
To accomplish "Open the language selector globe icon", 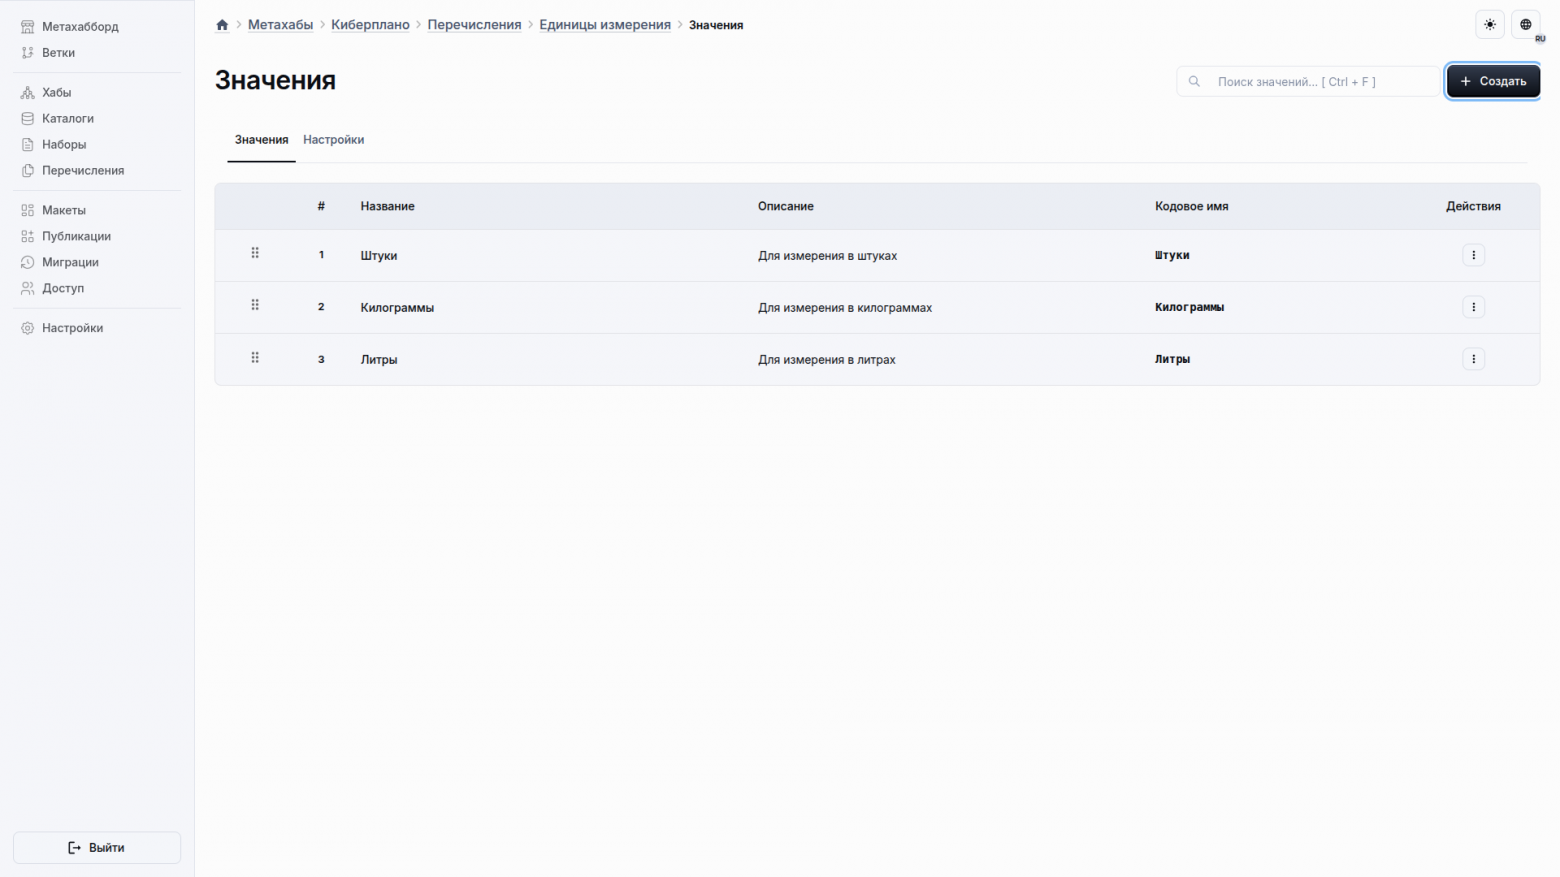I will coord(1525,25).
